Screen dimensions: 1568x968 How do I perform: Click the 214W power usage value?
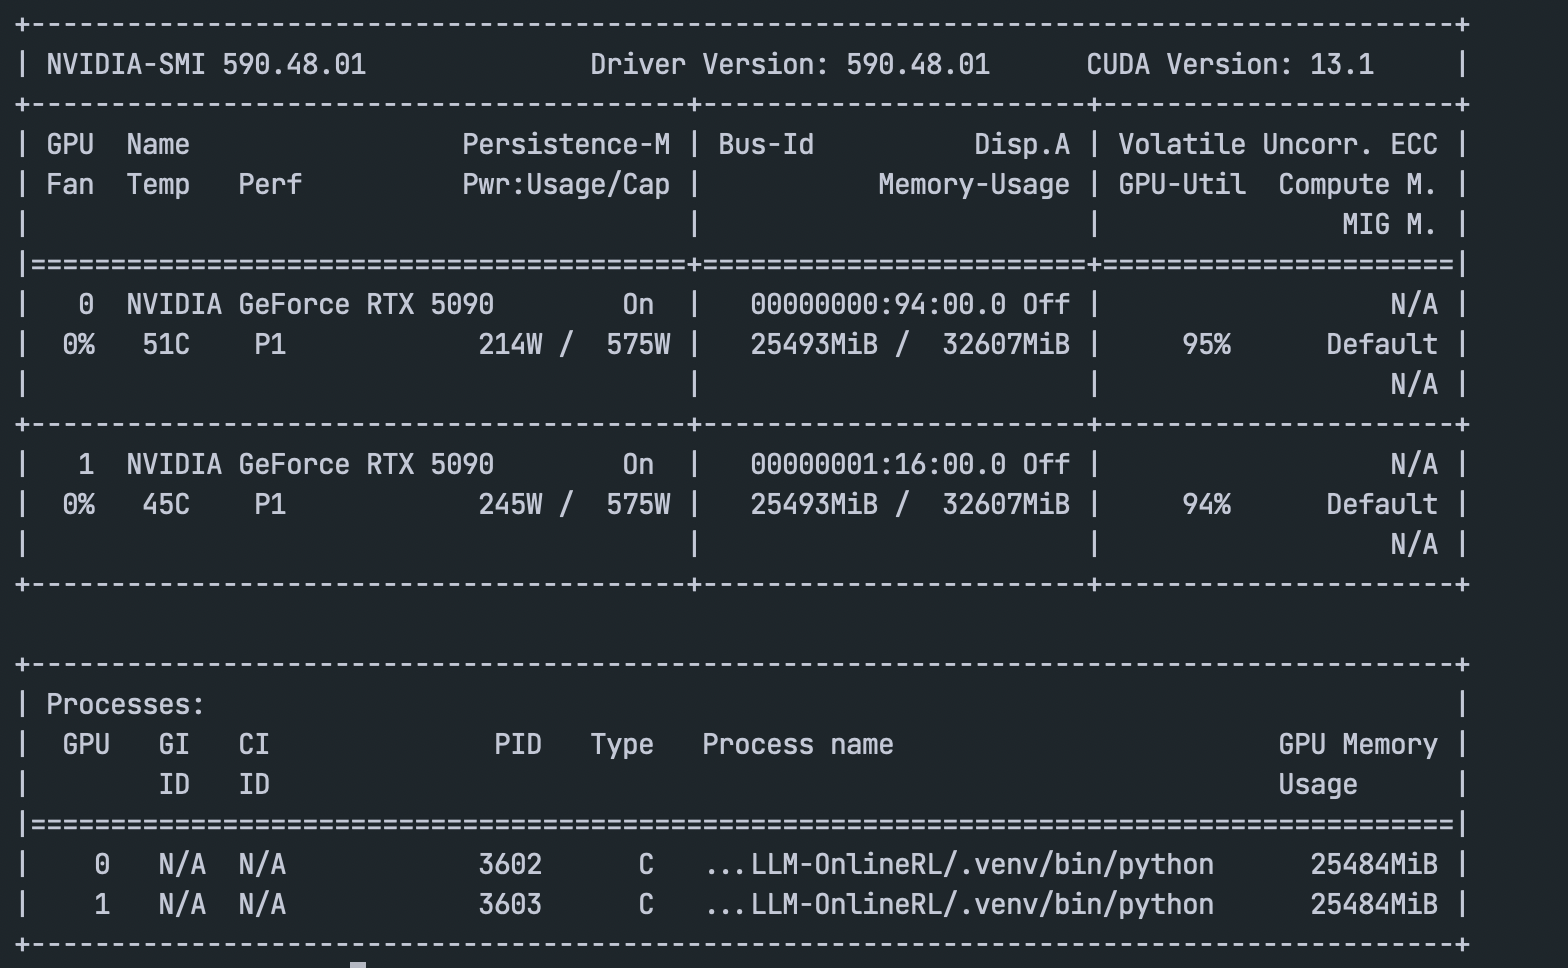pyautogui.click(x=510, y=345)
